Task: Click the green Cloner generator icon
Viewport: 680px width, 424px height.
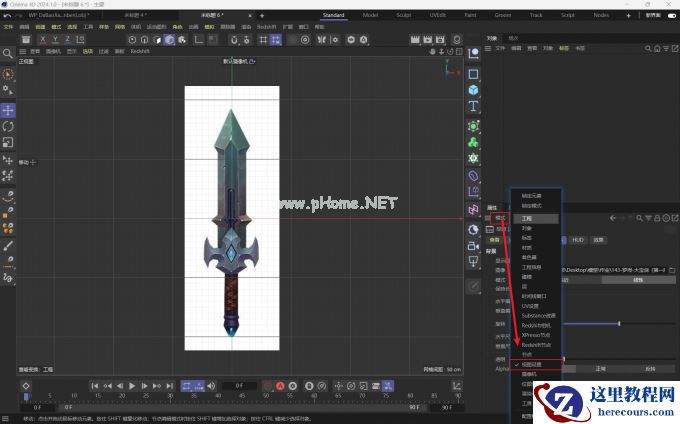Action: point(473,142)
